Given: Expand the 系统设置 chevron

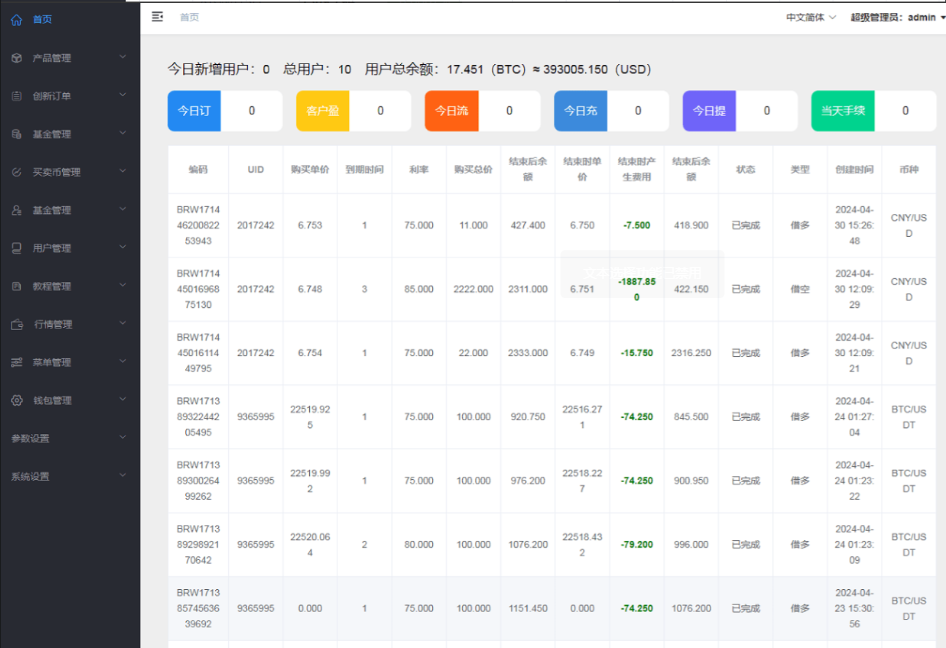Looking at the screenshot, I should pos(122,475).
